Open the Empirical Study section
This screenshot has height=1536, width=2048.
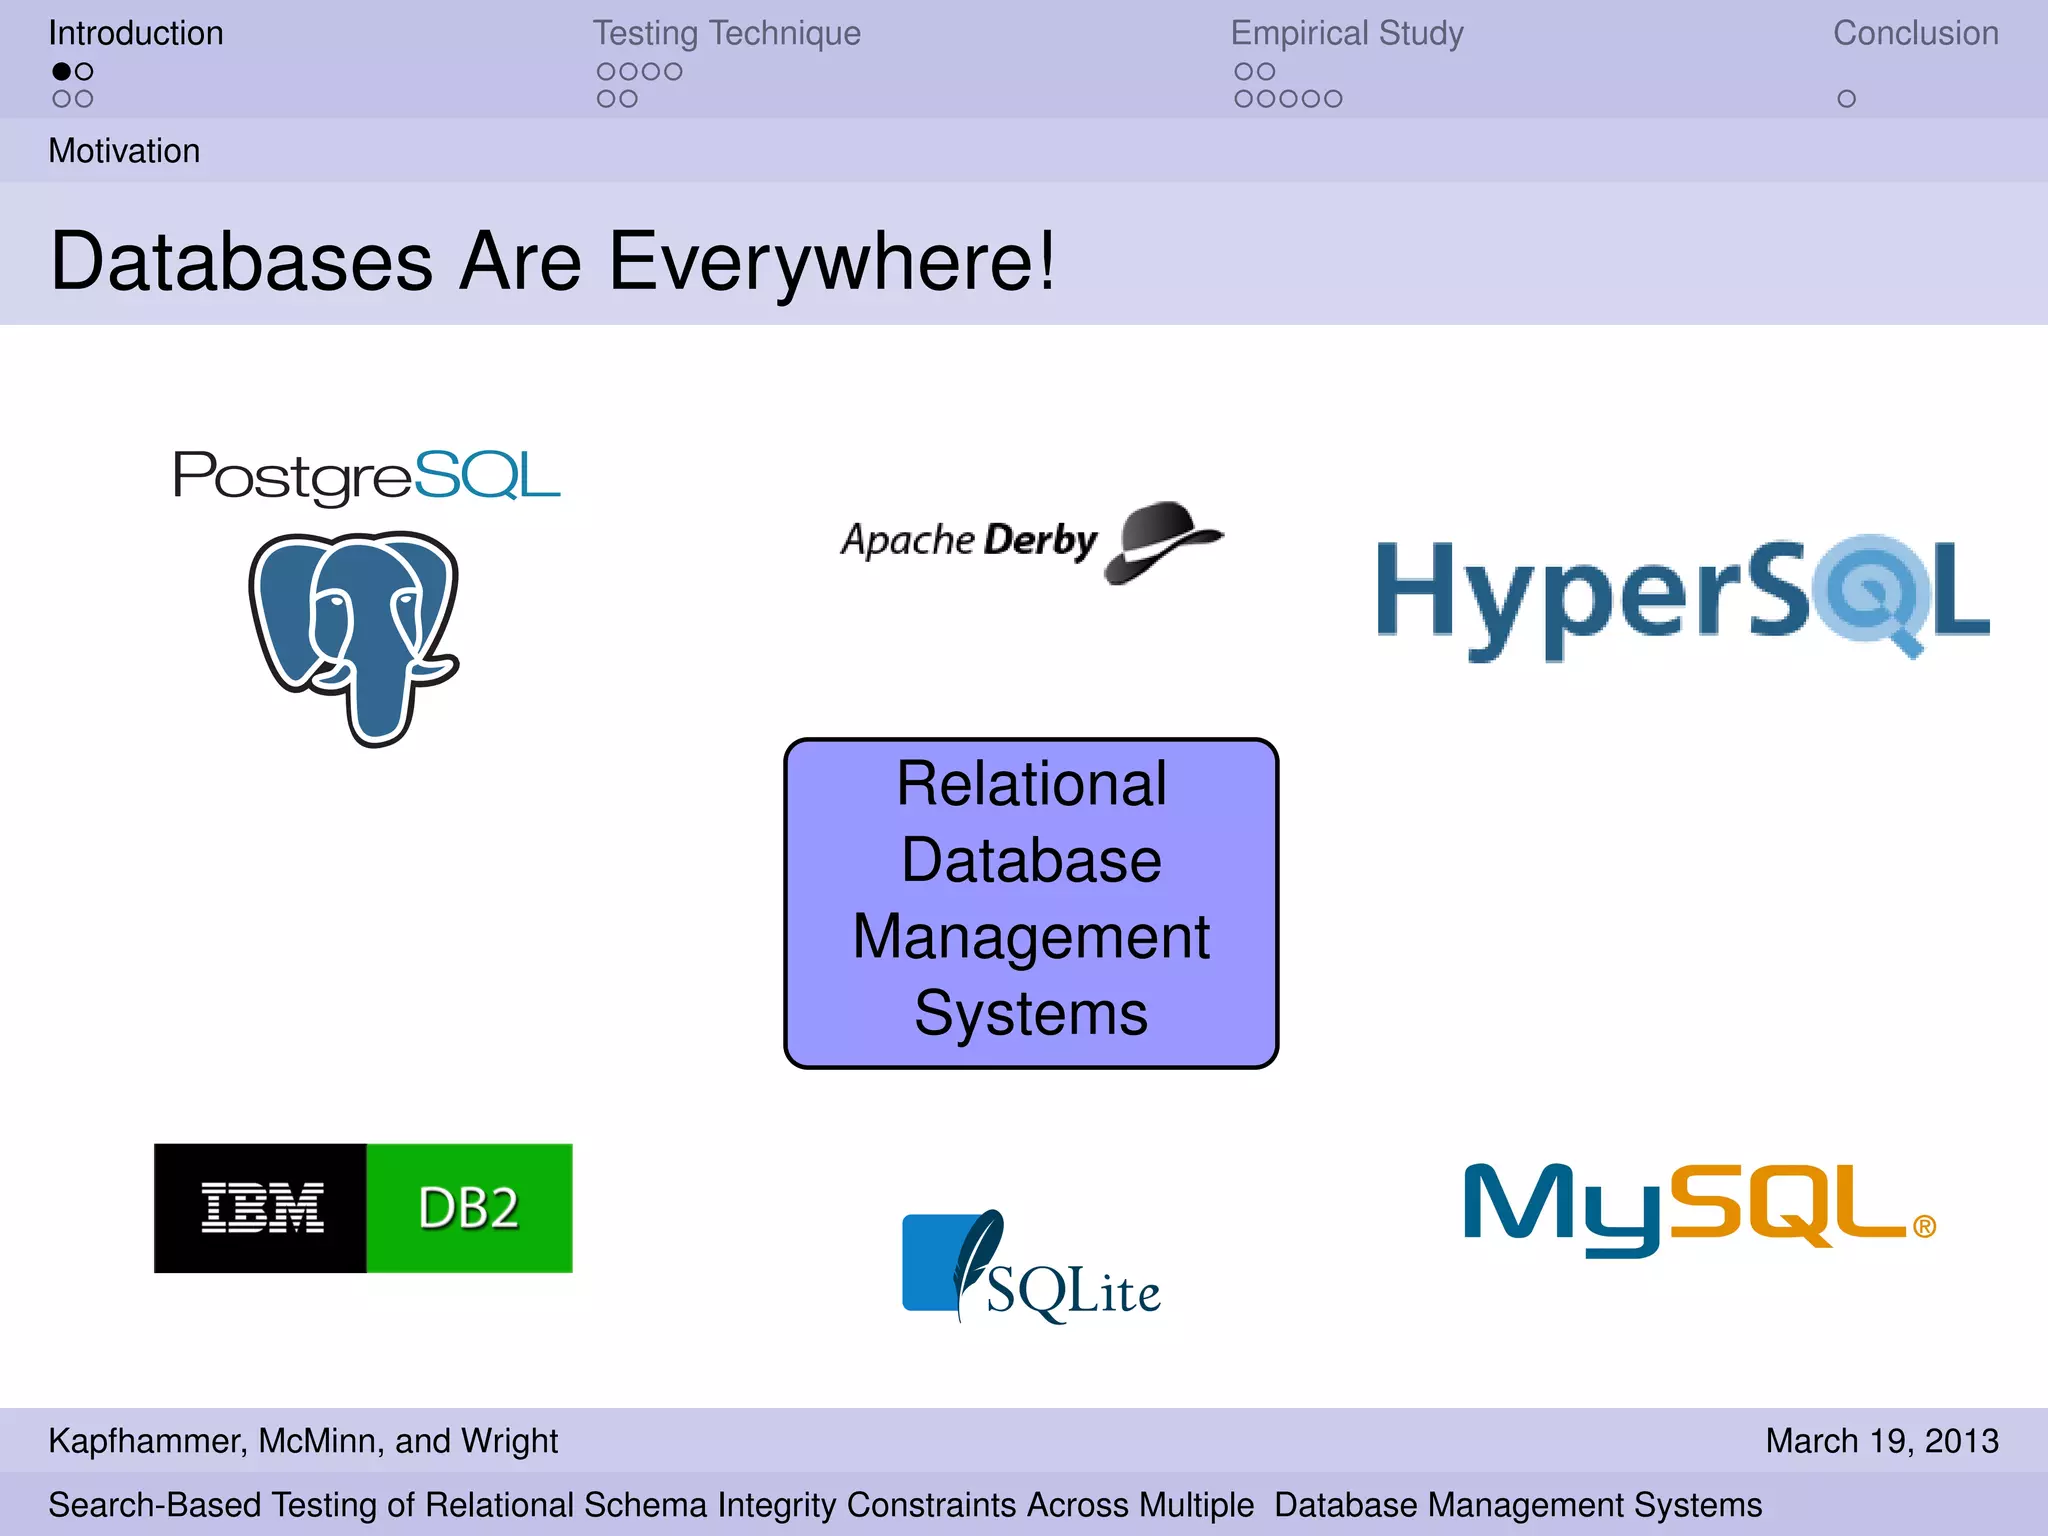(1346, 33)
